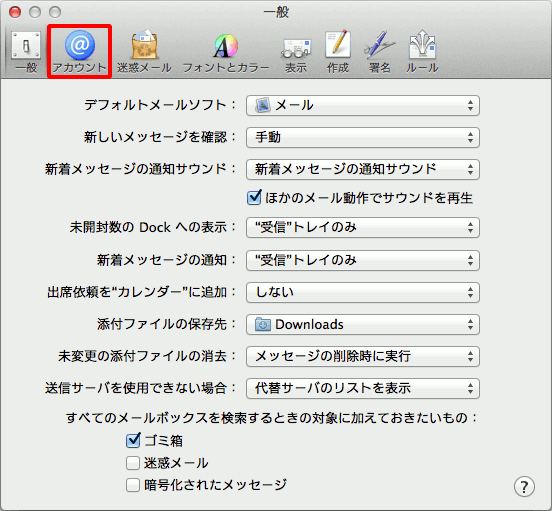Screen dimensions: 552x511
Task: Toggle ほかのメール動作でサウンドを再生 checkbox
Action: [254, 198]
